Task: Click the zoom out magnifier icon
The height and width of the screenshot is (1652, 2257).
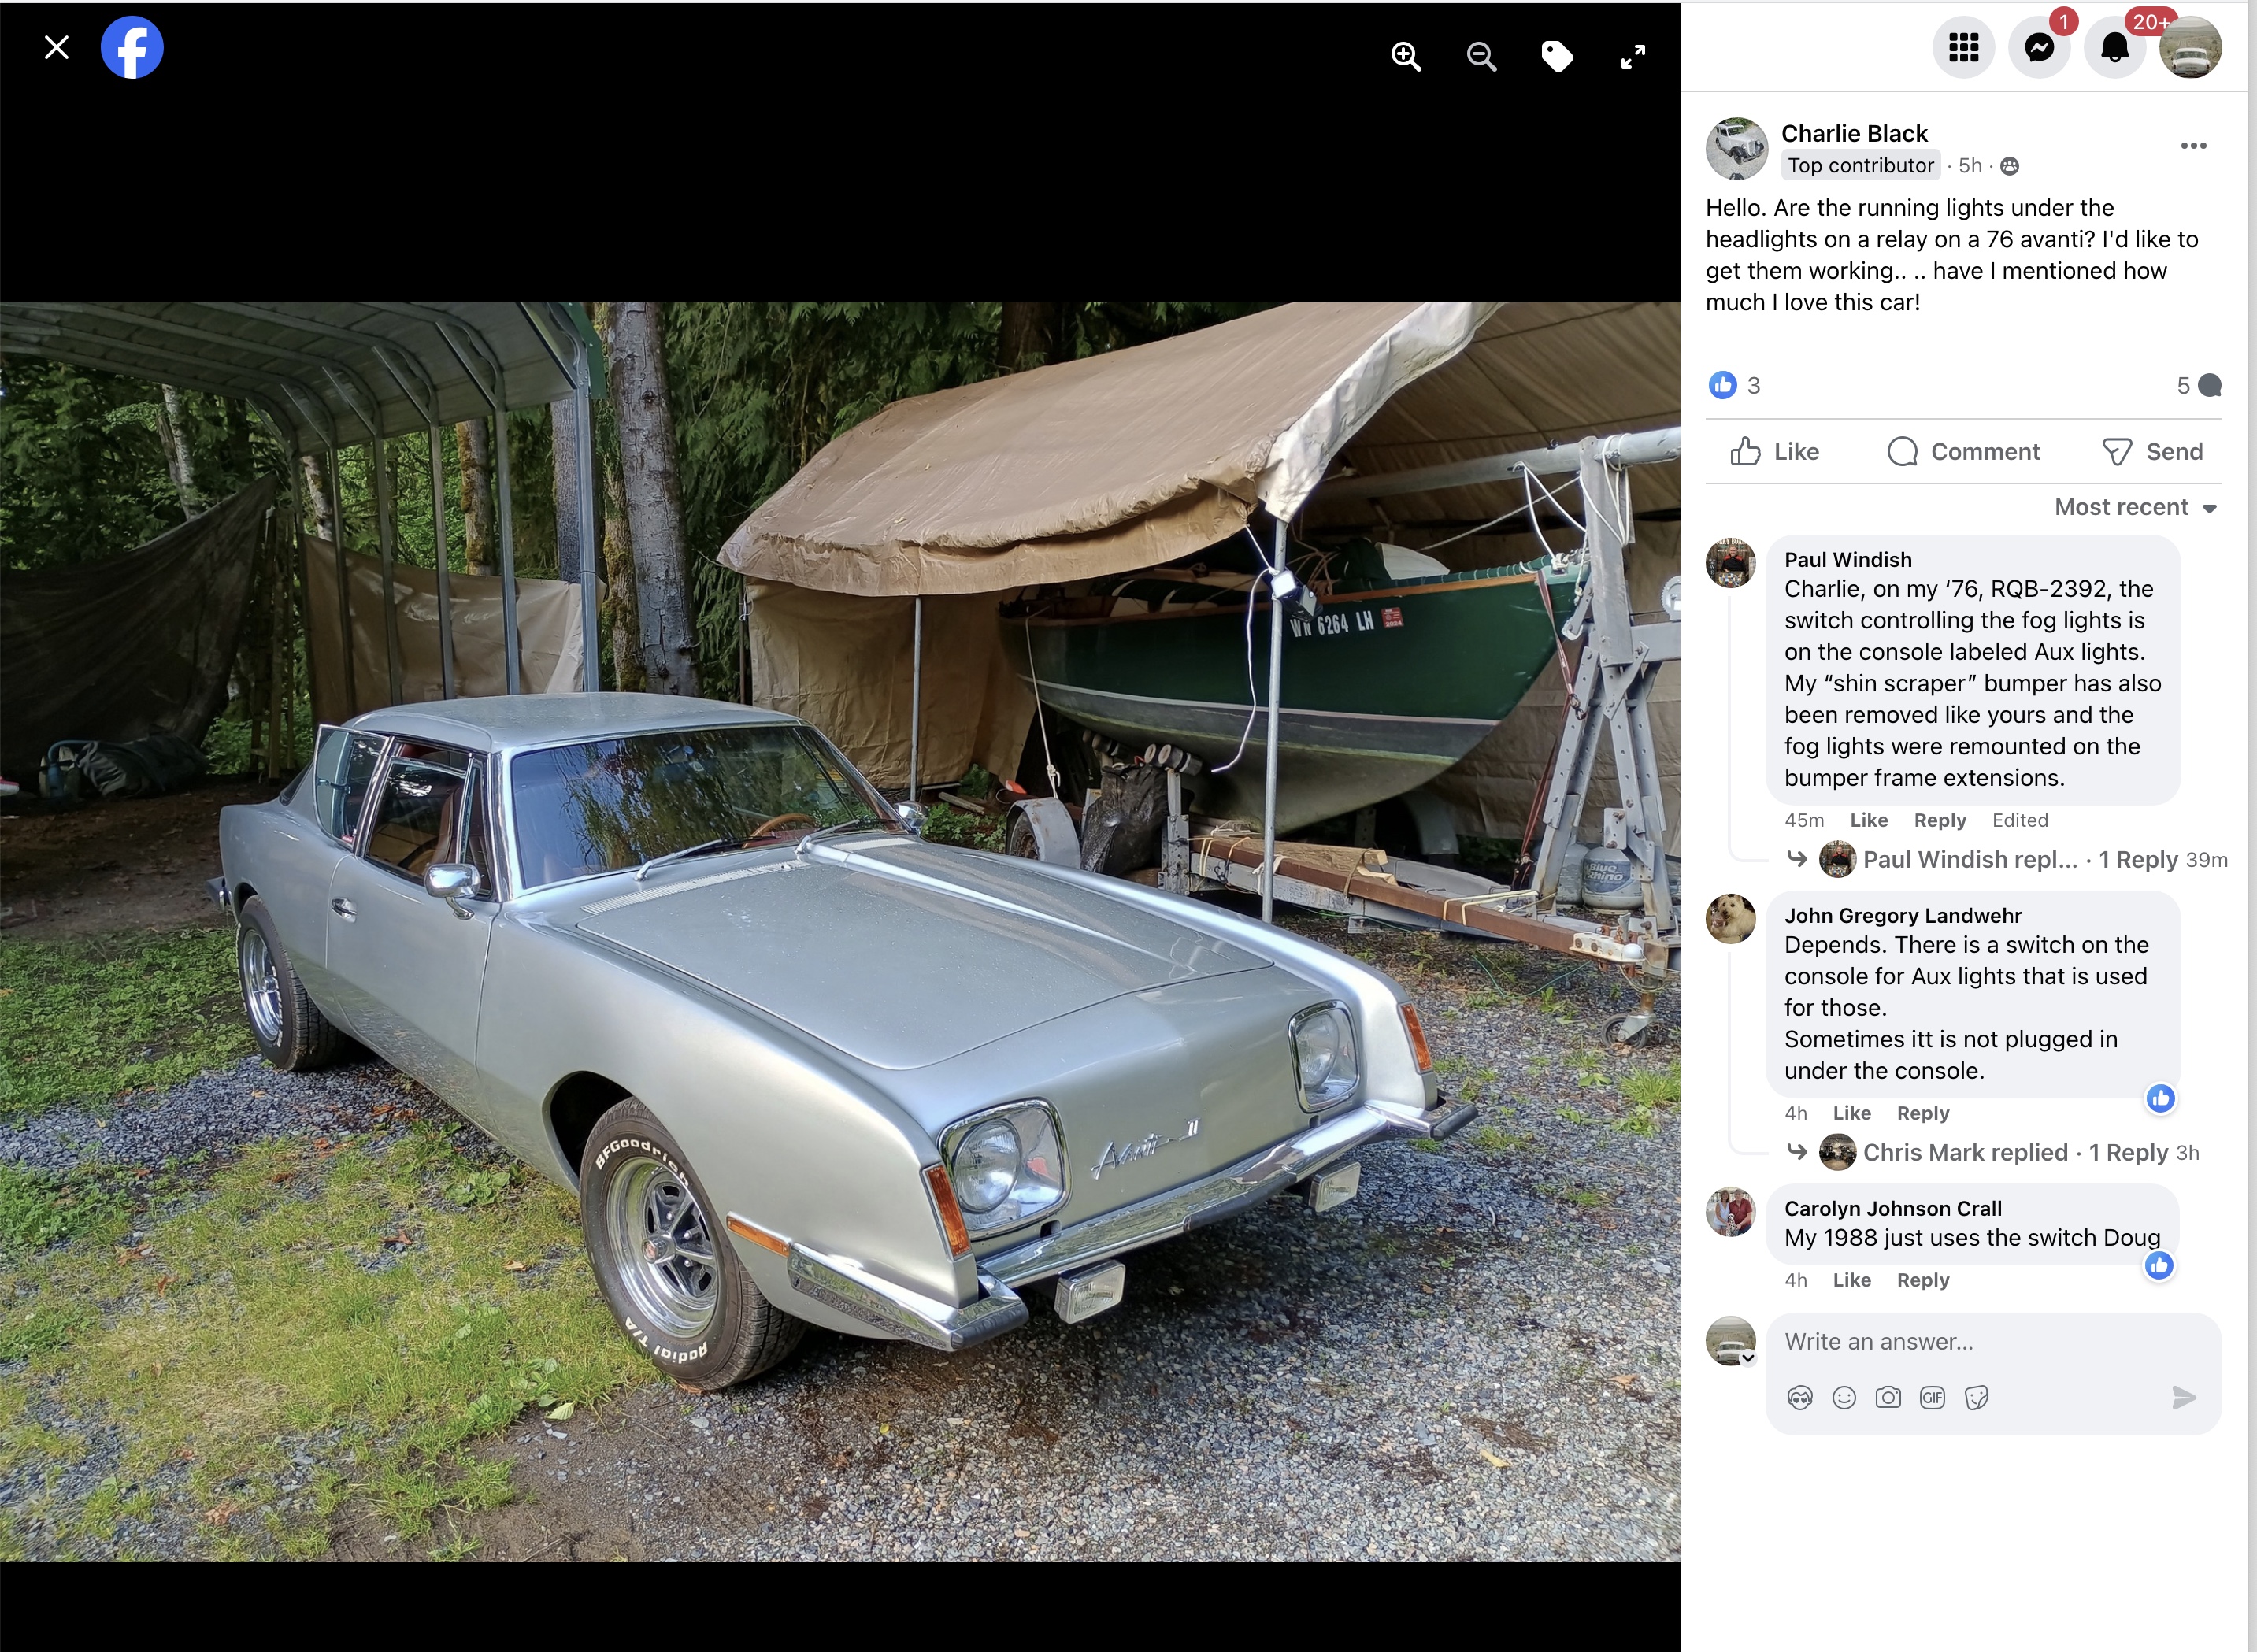Action: pos(1481,57)
